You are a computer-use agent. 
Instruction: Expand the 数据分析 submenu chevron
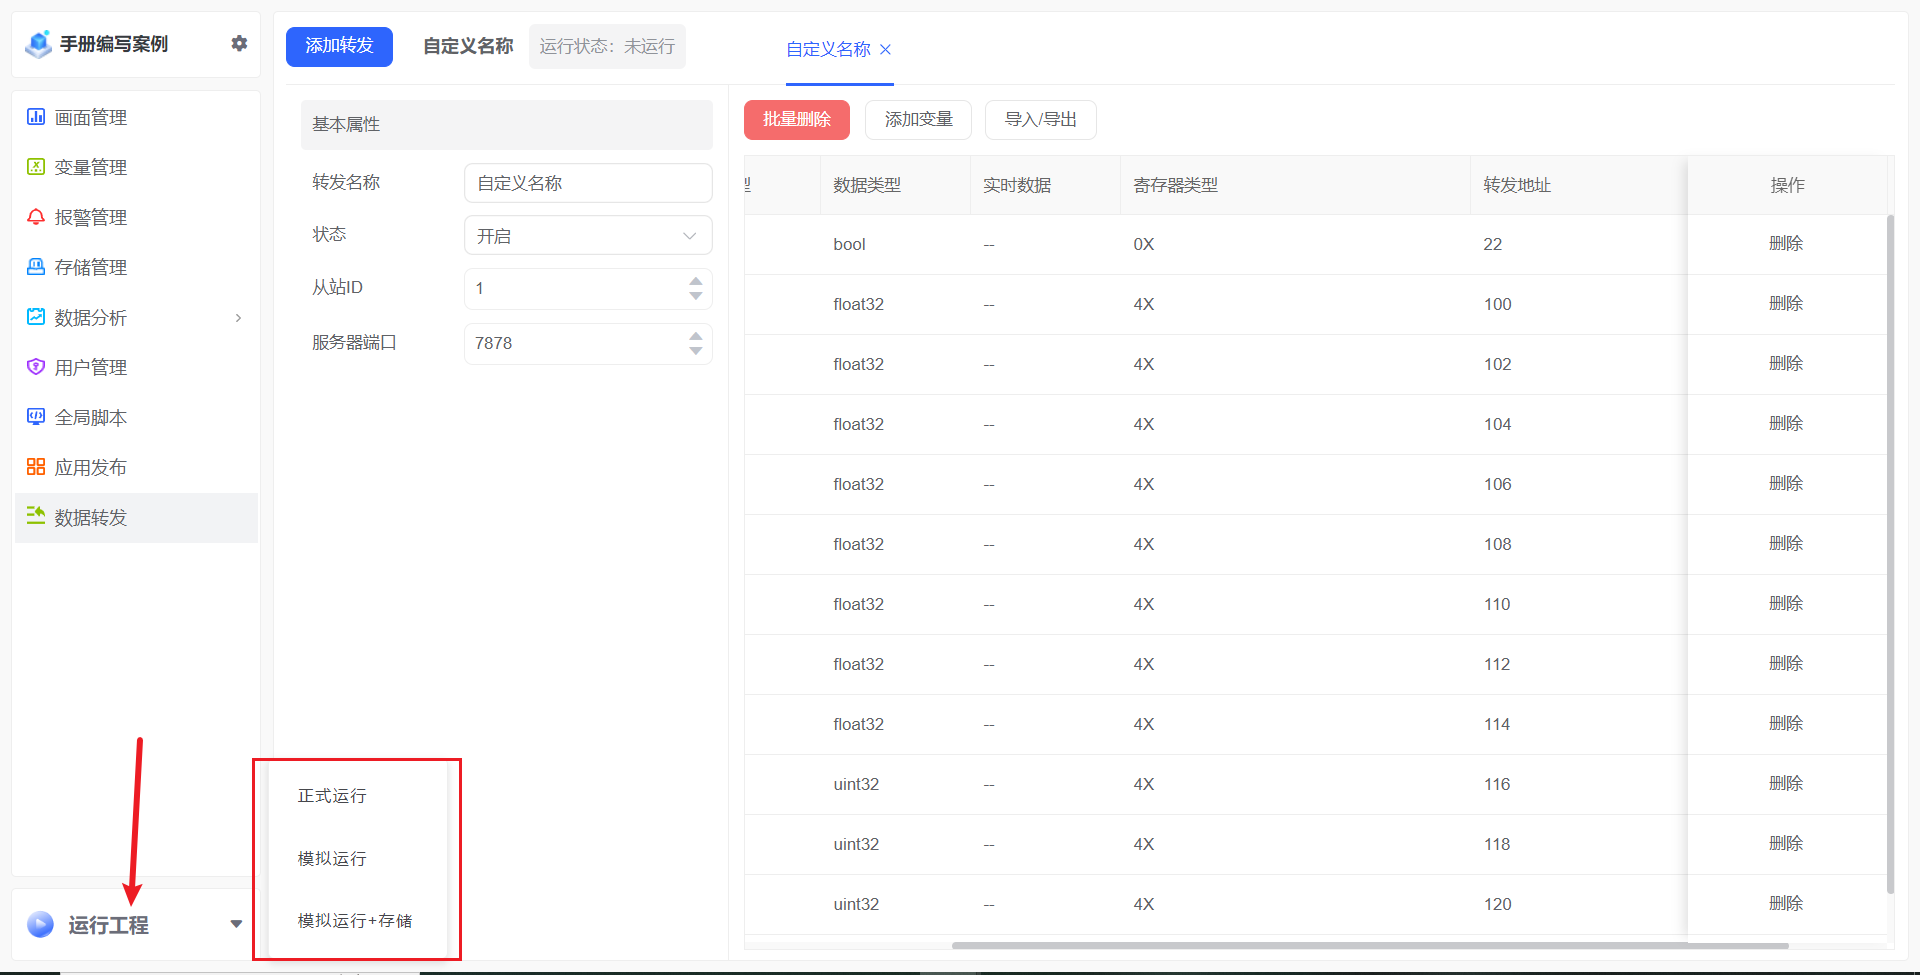238,318
